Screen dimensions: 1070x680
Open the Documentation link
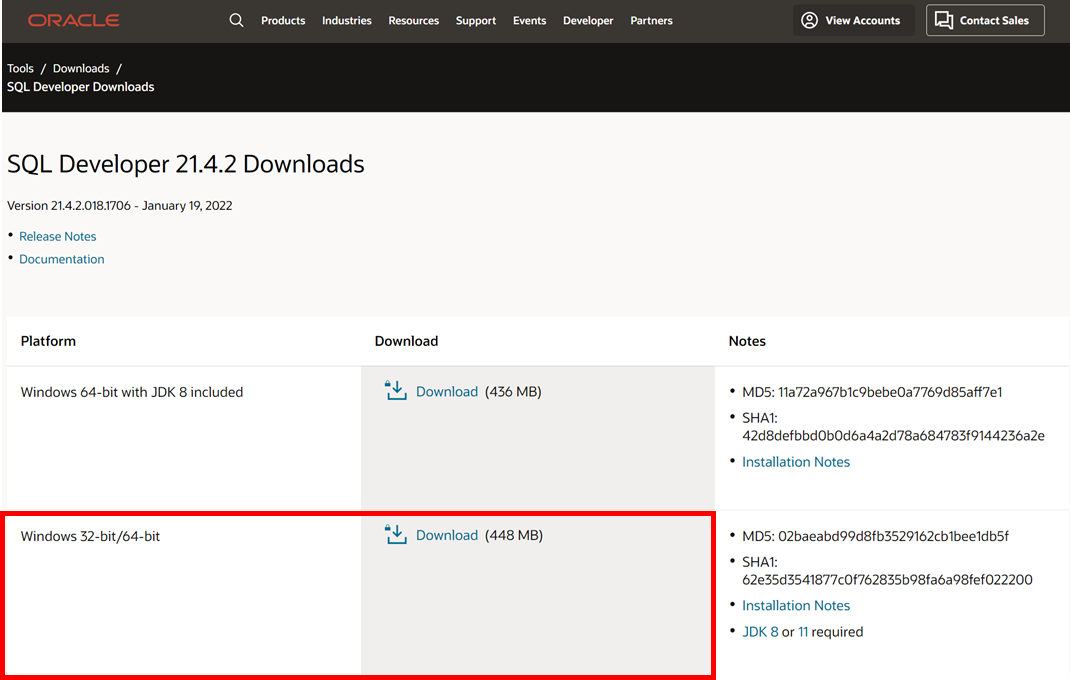62,259
